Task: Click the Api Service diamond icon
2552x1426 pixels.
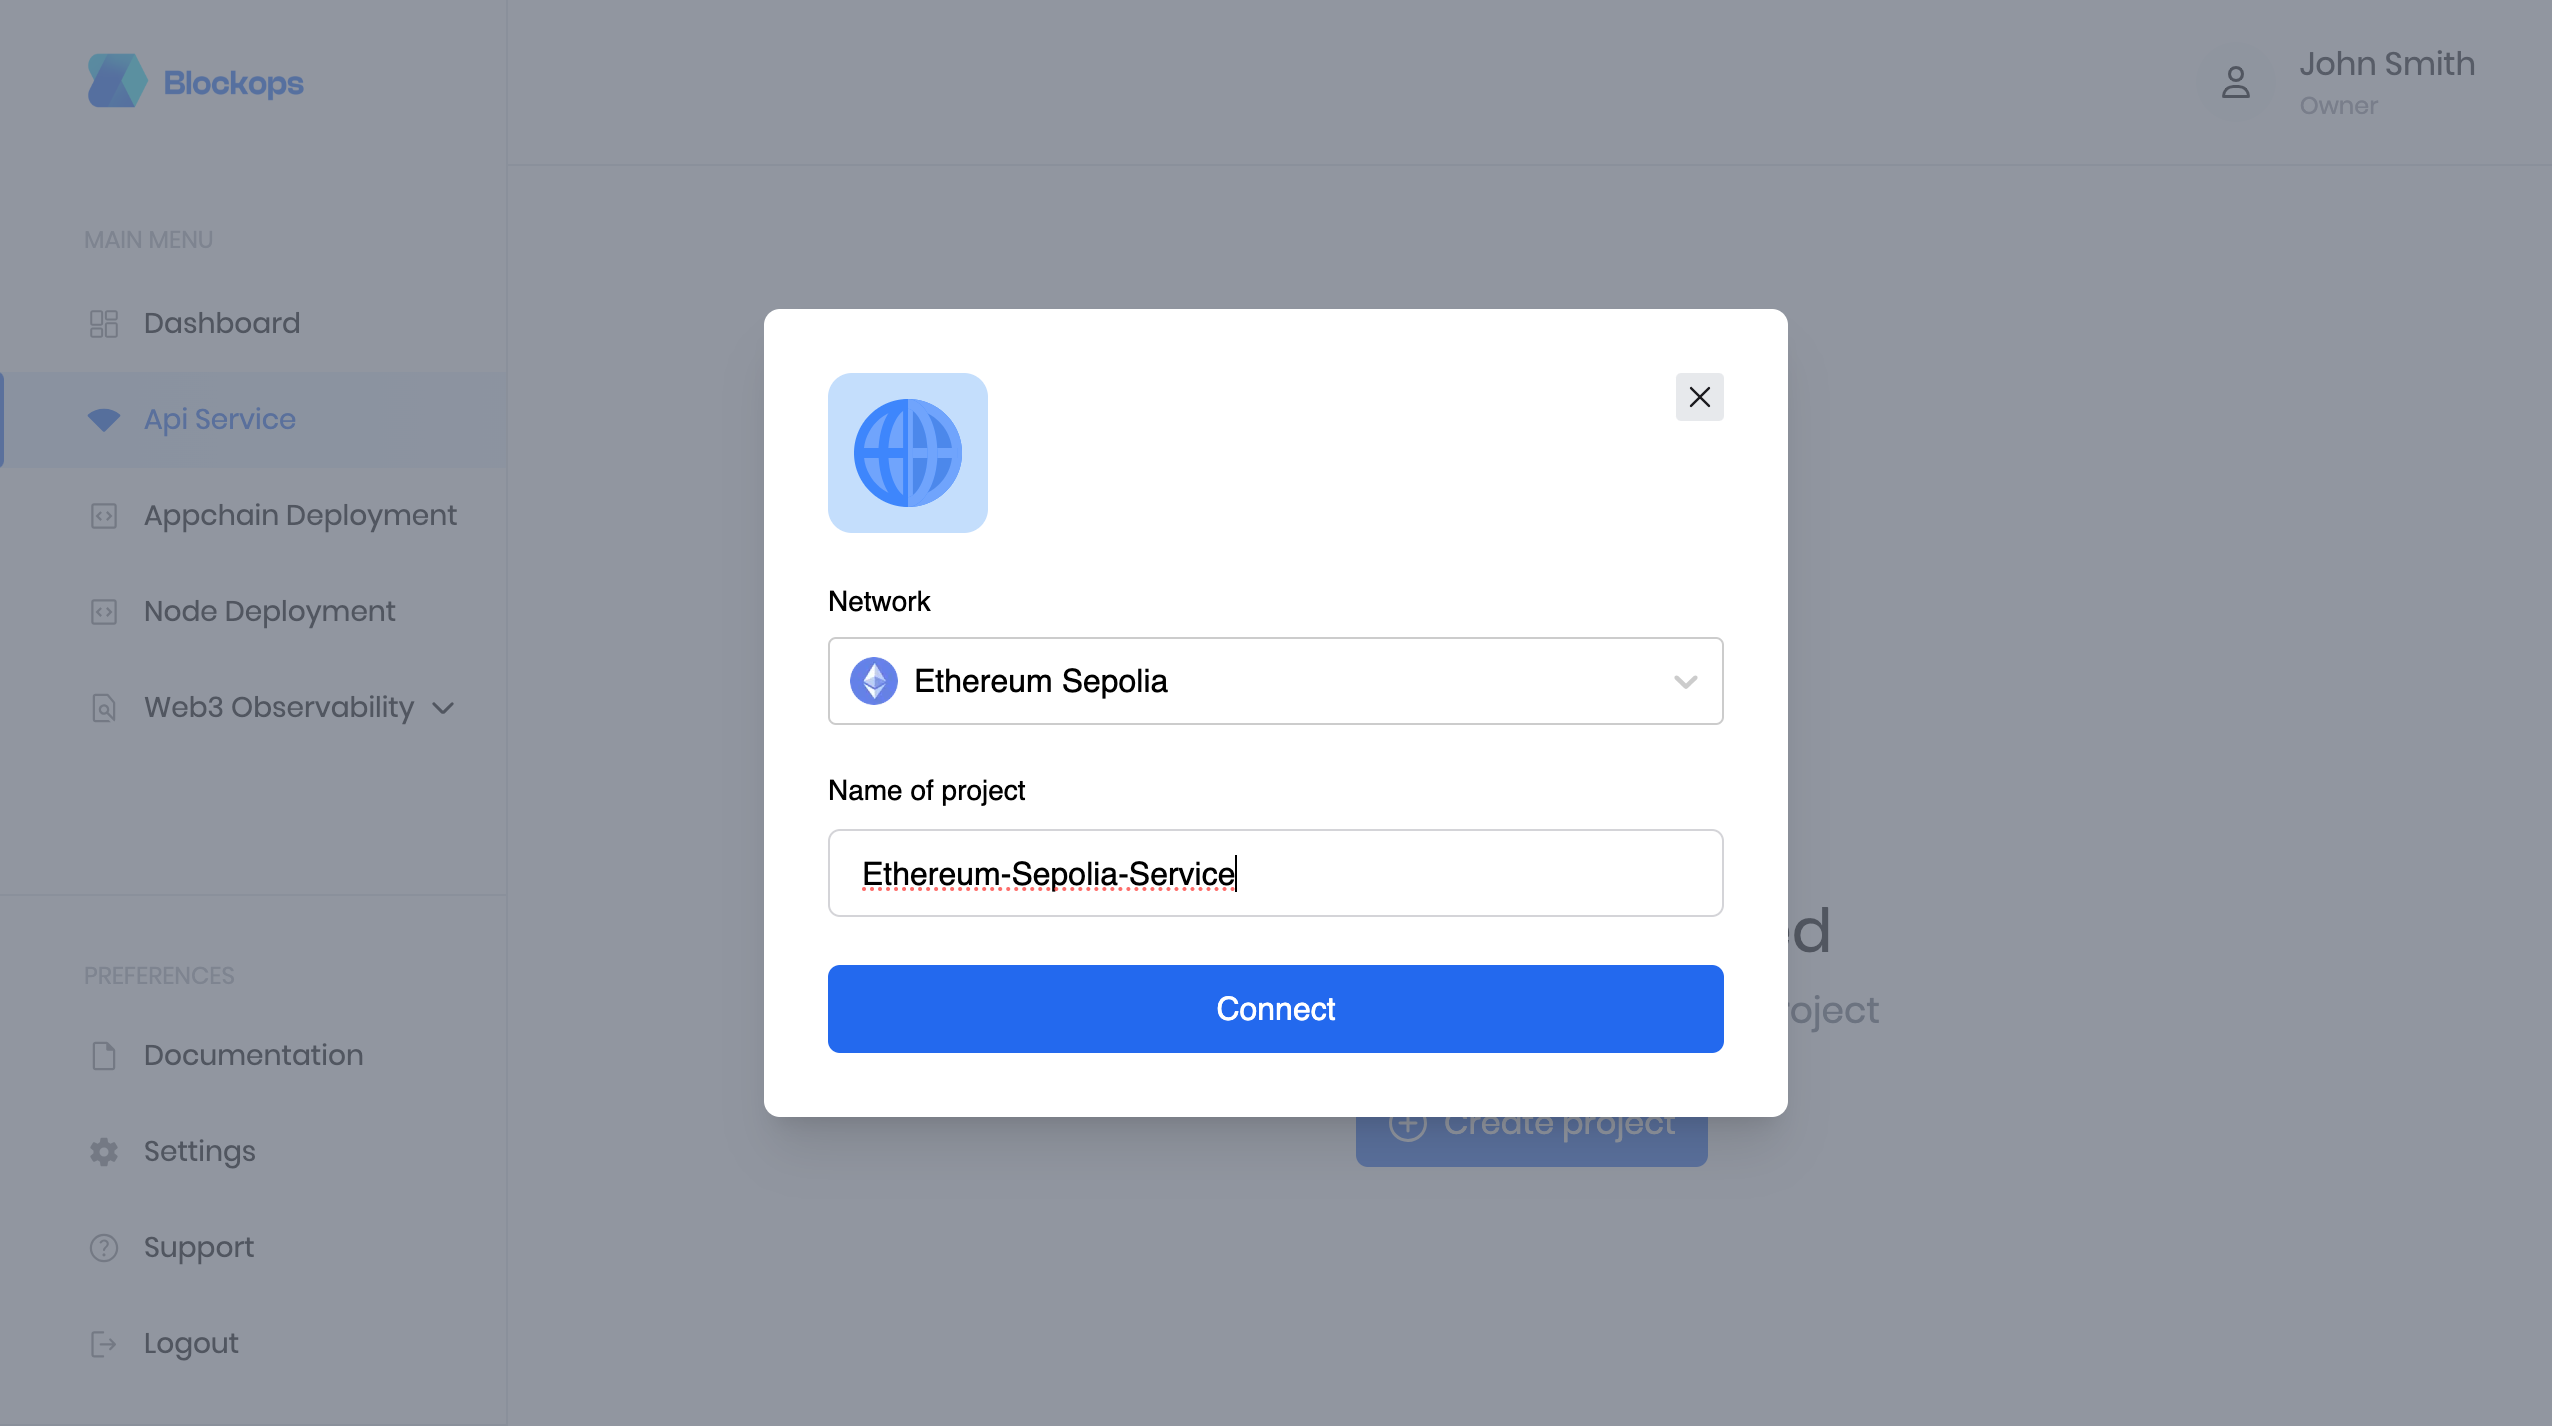Action: 104,419
